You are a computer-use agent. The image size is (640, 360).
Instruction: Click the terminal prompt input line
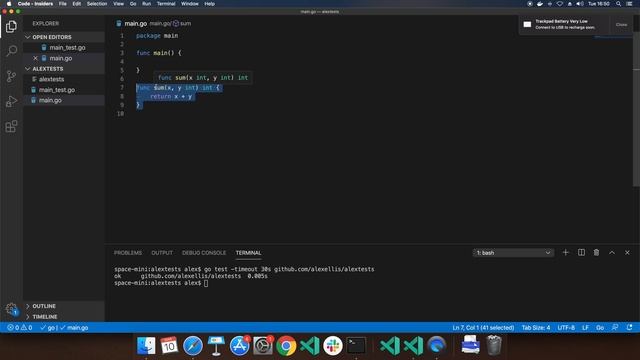pos(162,283)
